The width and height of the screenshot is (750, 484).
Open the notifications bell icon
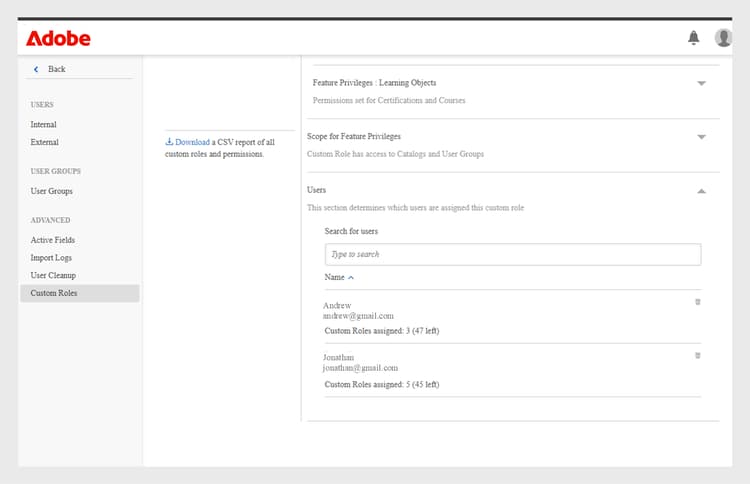(x=693, y=38)
